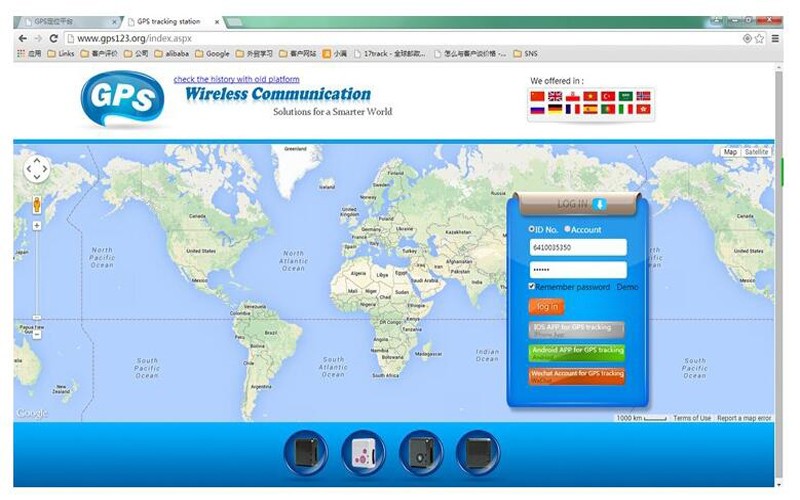
Task: Click the map zoom in plus button
Action: 37,226
